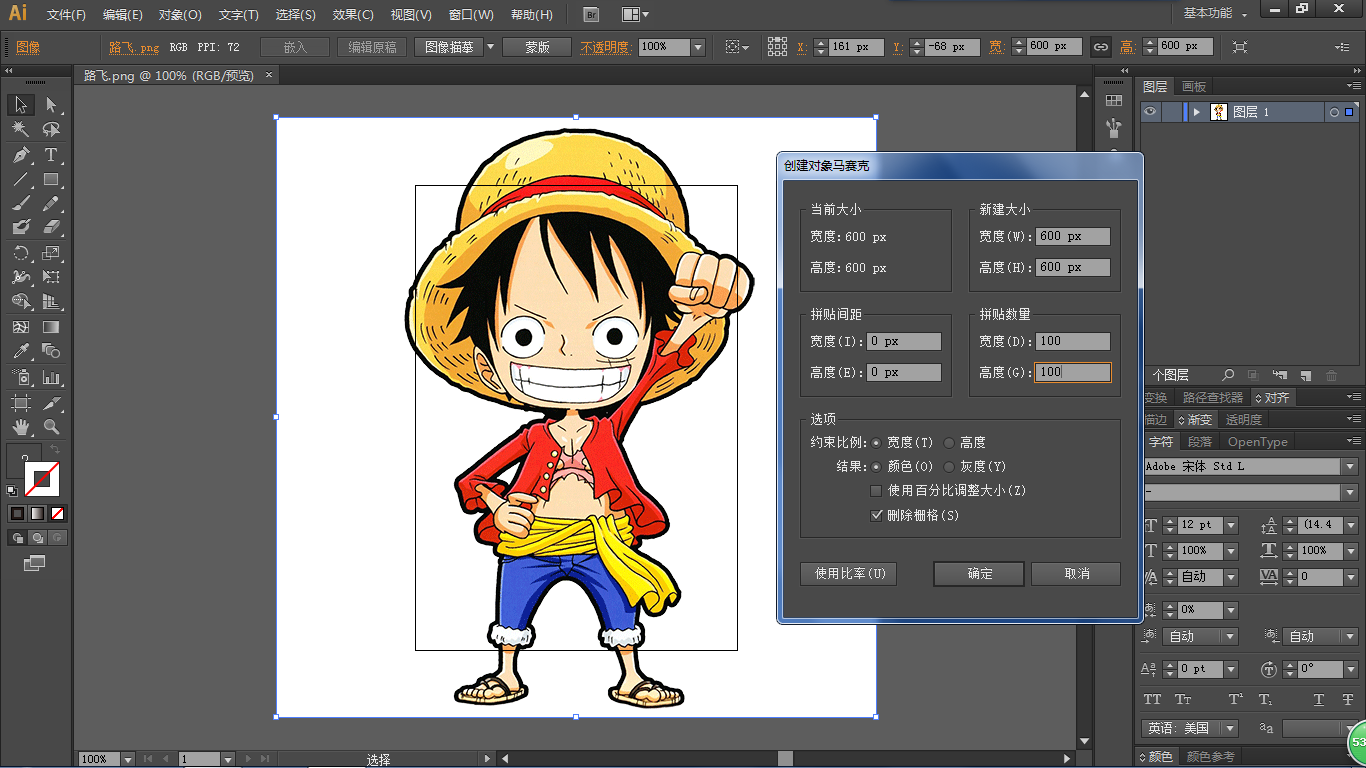Uncheck the 删除栅格(S) checkbox
This screenshot has width=1366, height=768.
click(x=877, y=515)
